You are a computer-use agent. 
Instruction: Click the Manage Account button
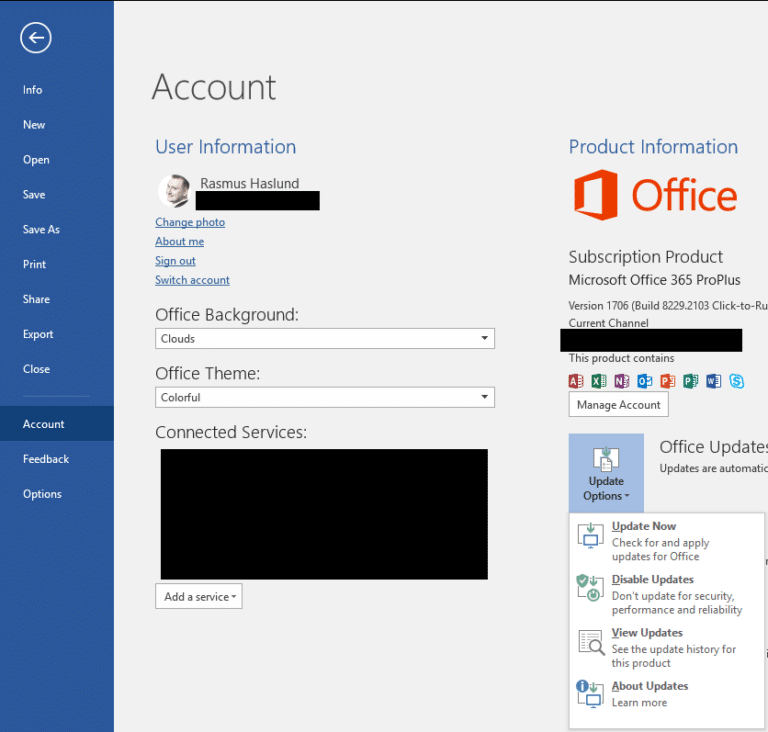click(x=618, y=405)
